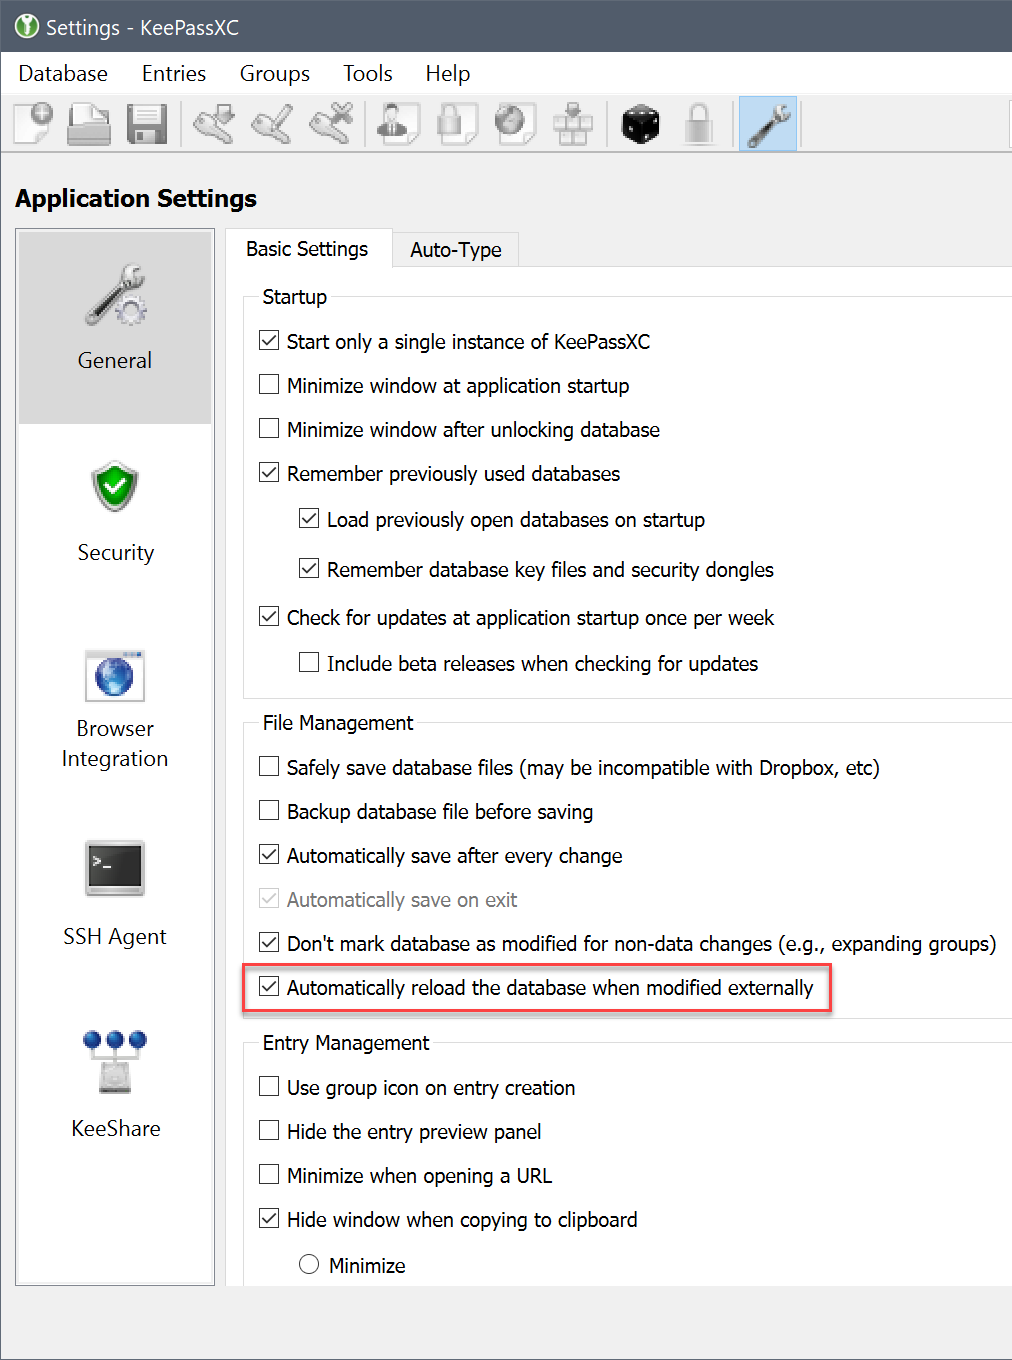Enable backup database file before saving
The height and width of the screenshot is (1360, 1012).
[x=268, y=810]
